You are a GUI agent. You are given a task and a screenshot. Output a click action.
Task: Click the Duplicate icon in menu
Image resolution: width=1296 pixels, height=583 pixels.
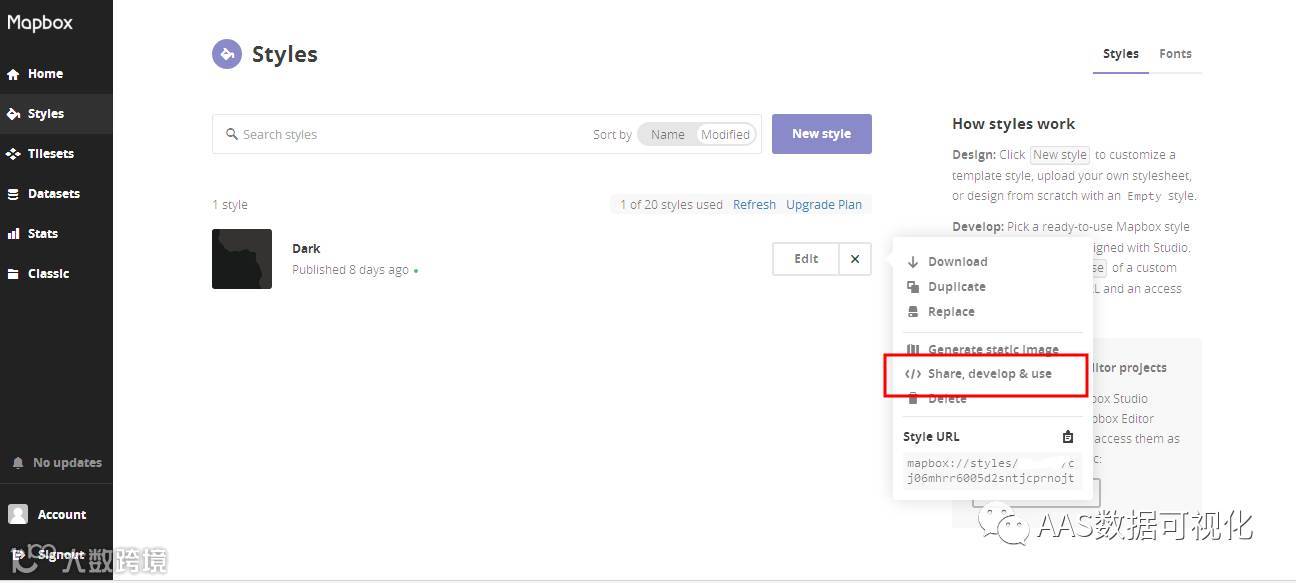pyautogui.click(x=912, y=287)
